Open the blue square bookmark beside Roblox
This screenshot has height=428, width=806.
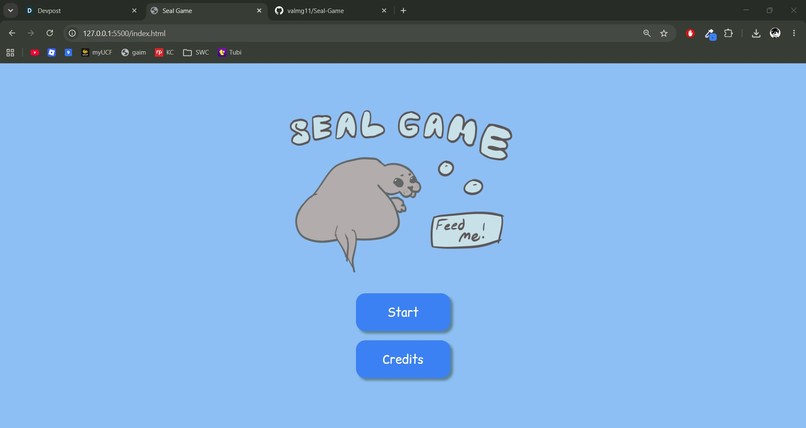[68, 52]
